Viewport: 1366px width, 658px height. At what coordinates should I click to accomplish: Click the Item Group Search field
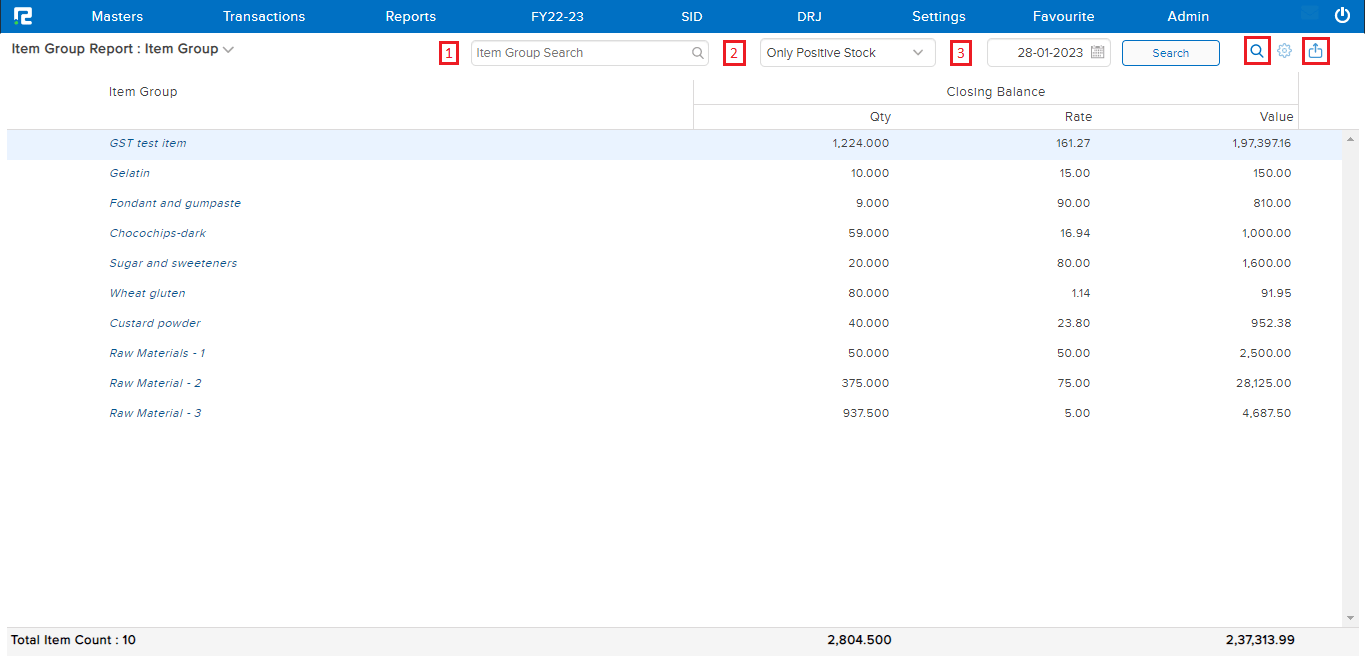click(580, 53)
